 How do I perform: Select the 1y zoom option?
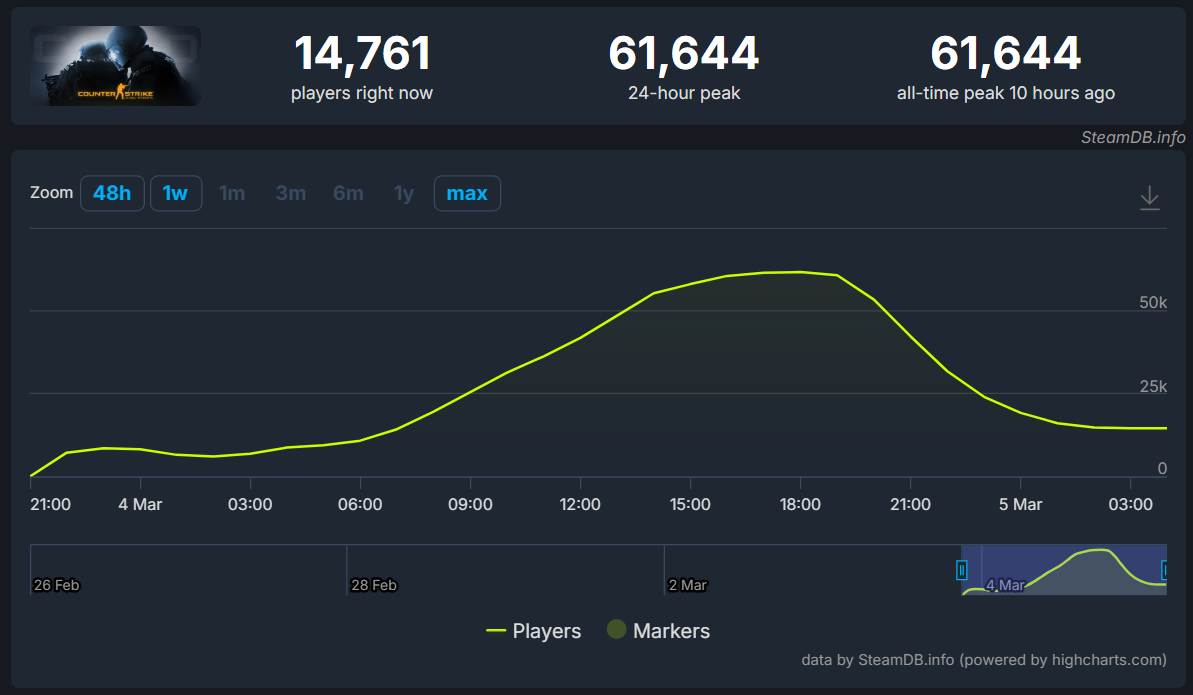(403, 193)
